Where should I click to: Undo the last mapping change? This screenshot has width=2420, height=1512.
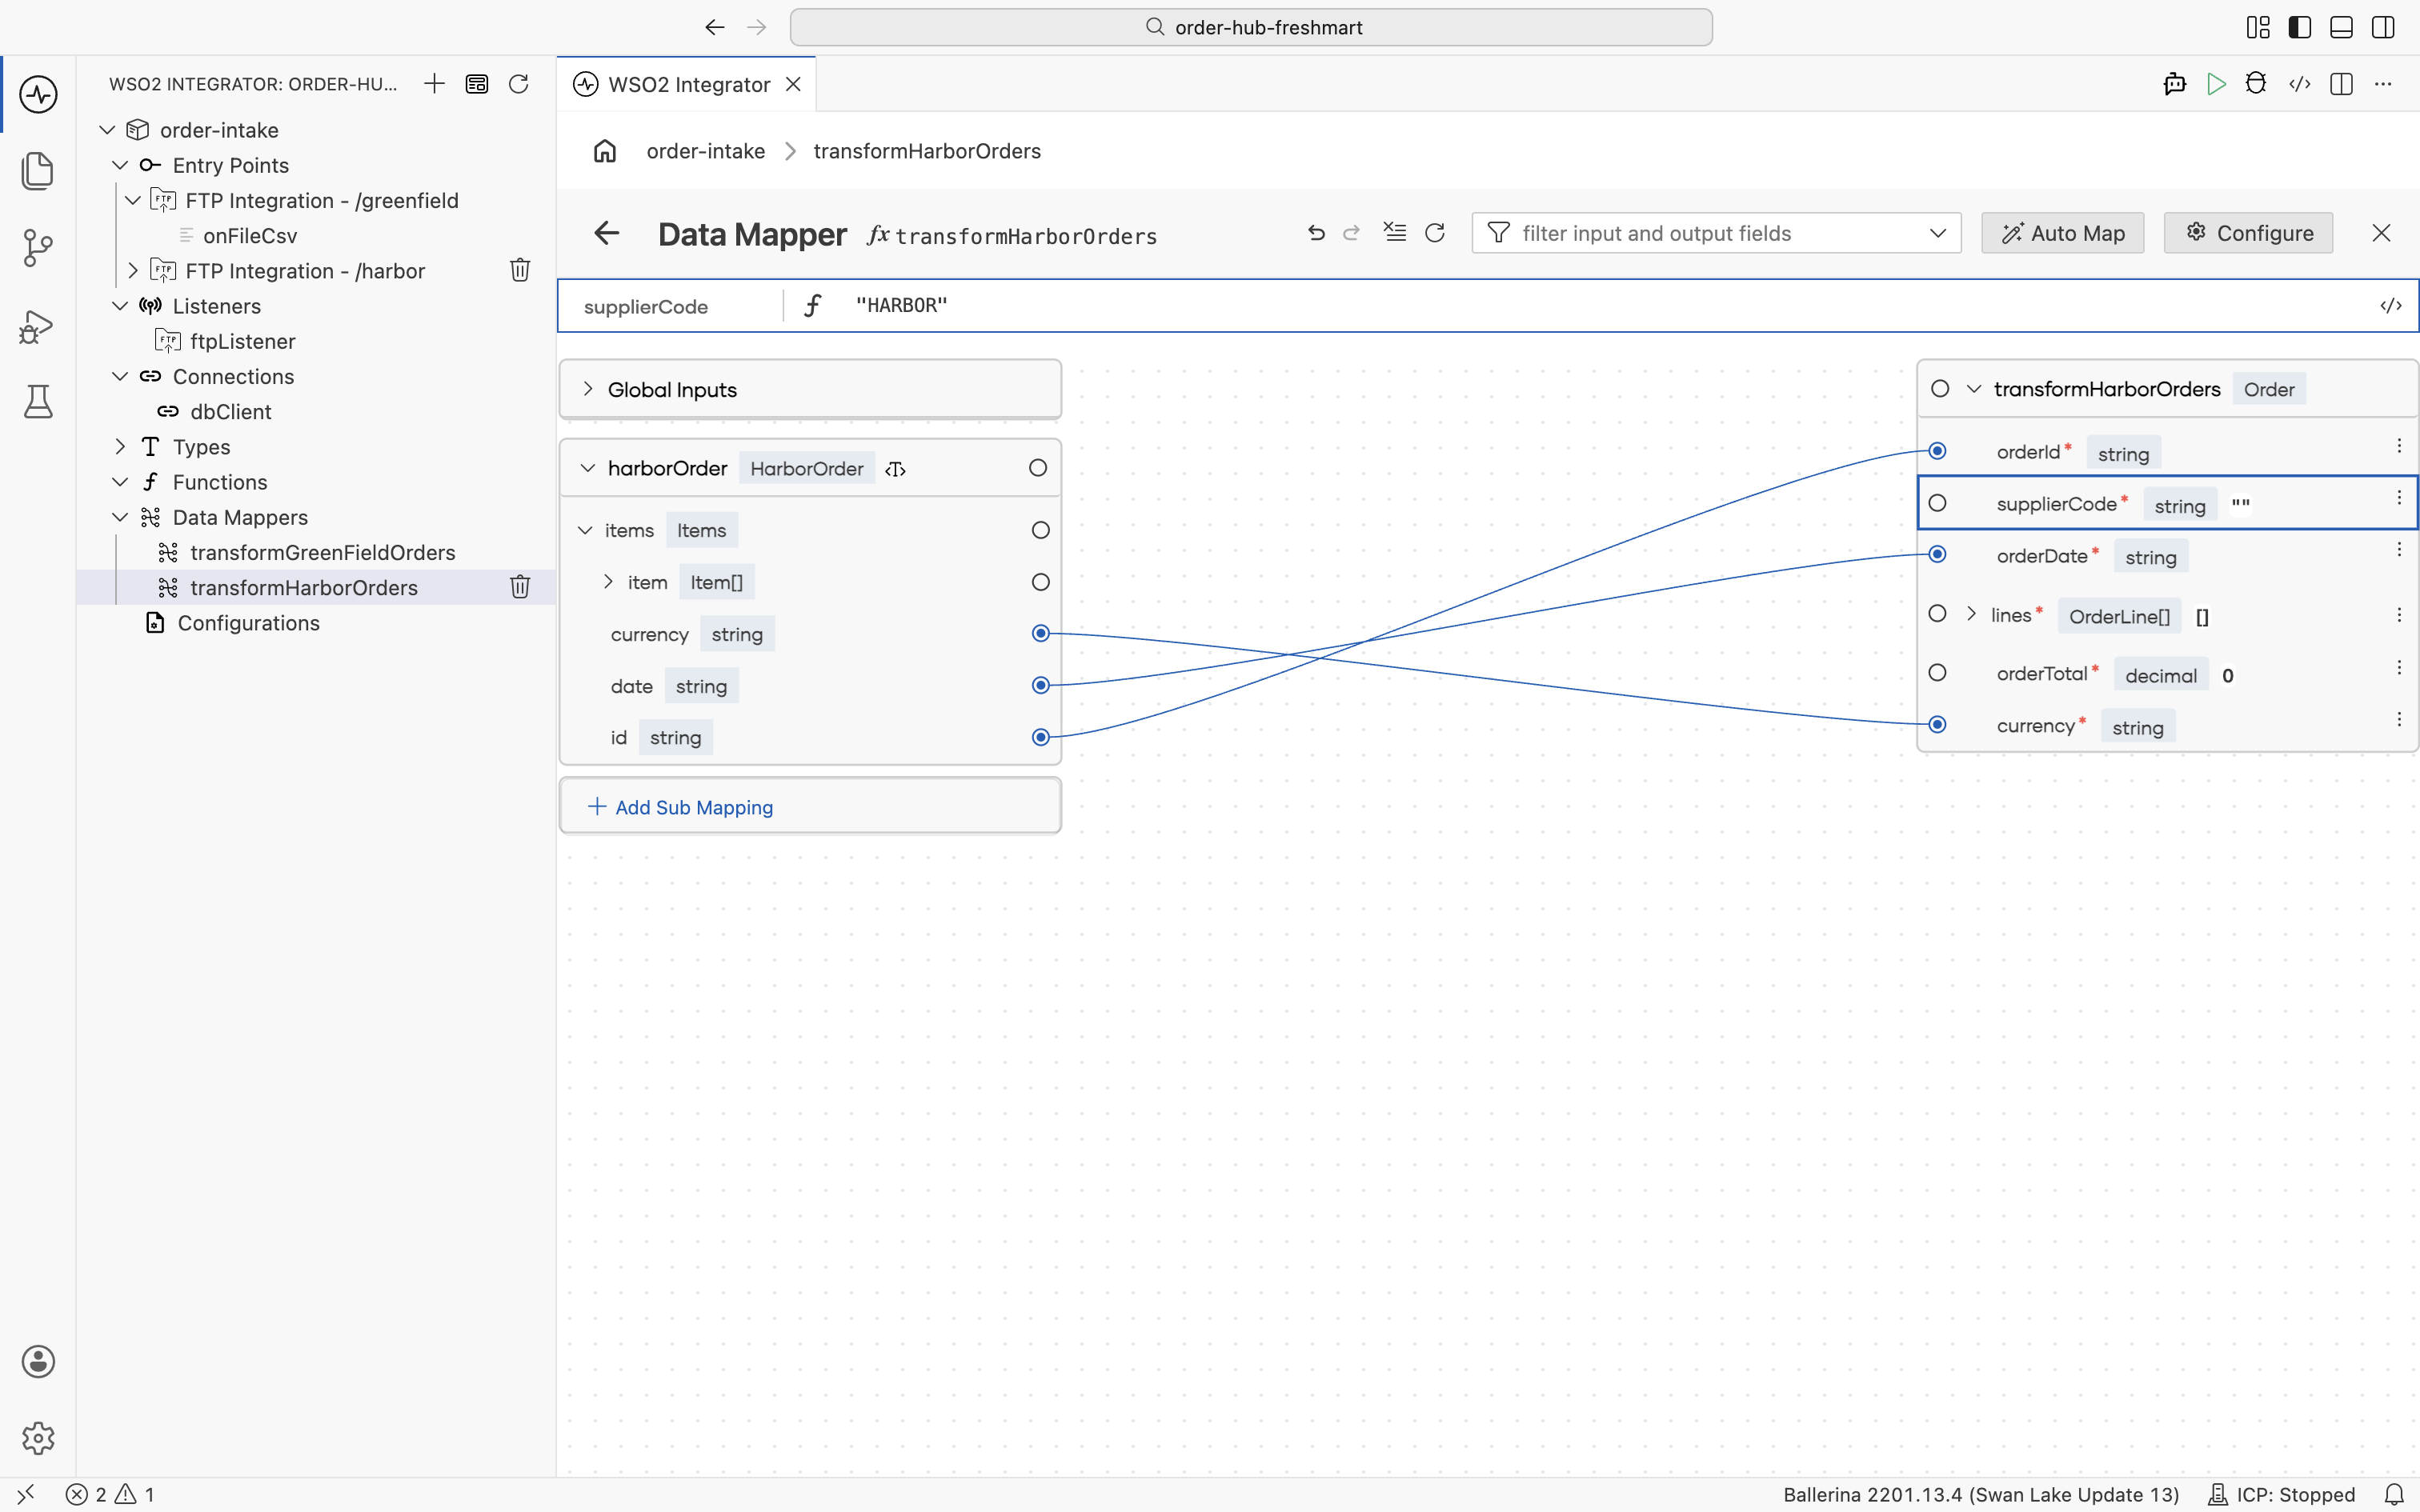click(x=1316, y=233)
